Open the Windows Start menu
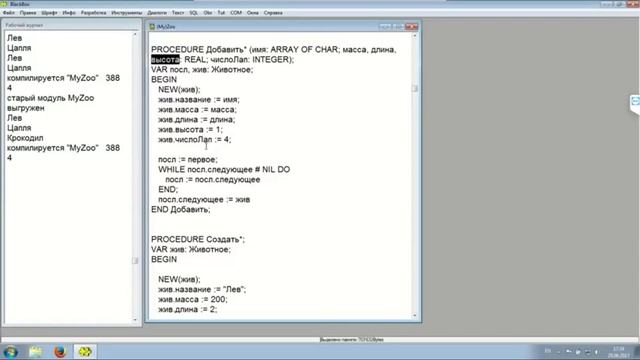The image size is (640, 360). (x=10, y=351)
